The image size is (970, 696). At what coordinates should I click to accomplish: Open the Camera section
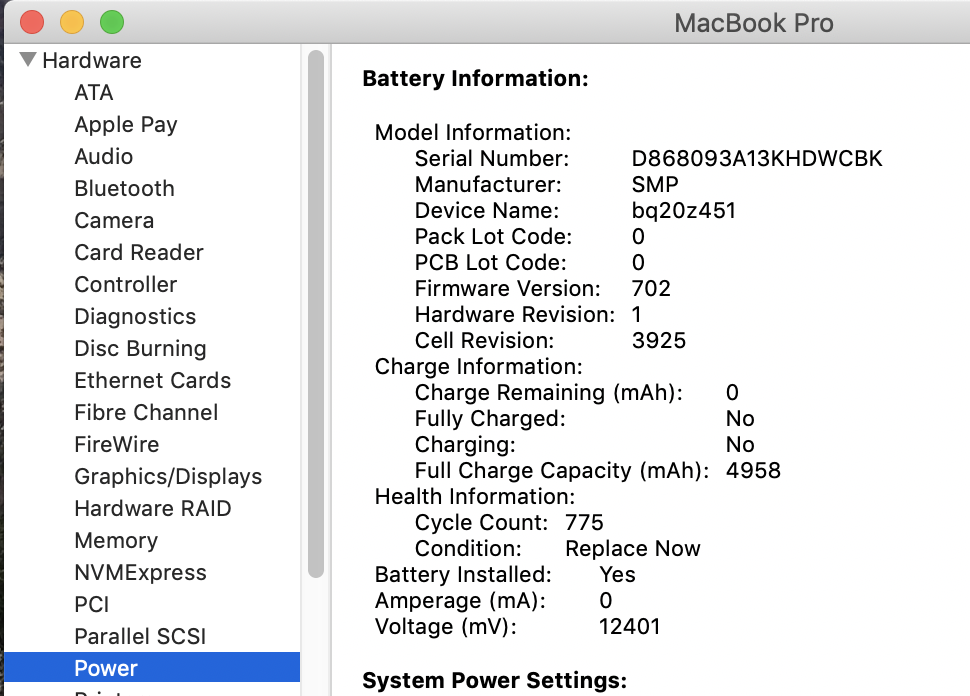114,221
